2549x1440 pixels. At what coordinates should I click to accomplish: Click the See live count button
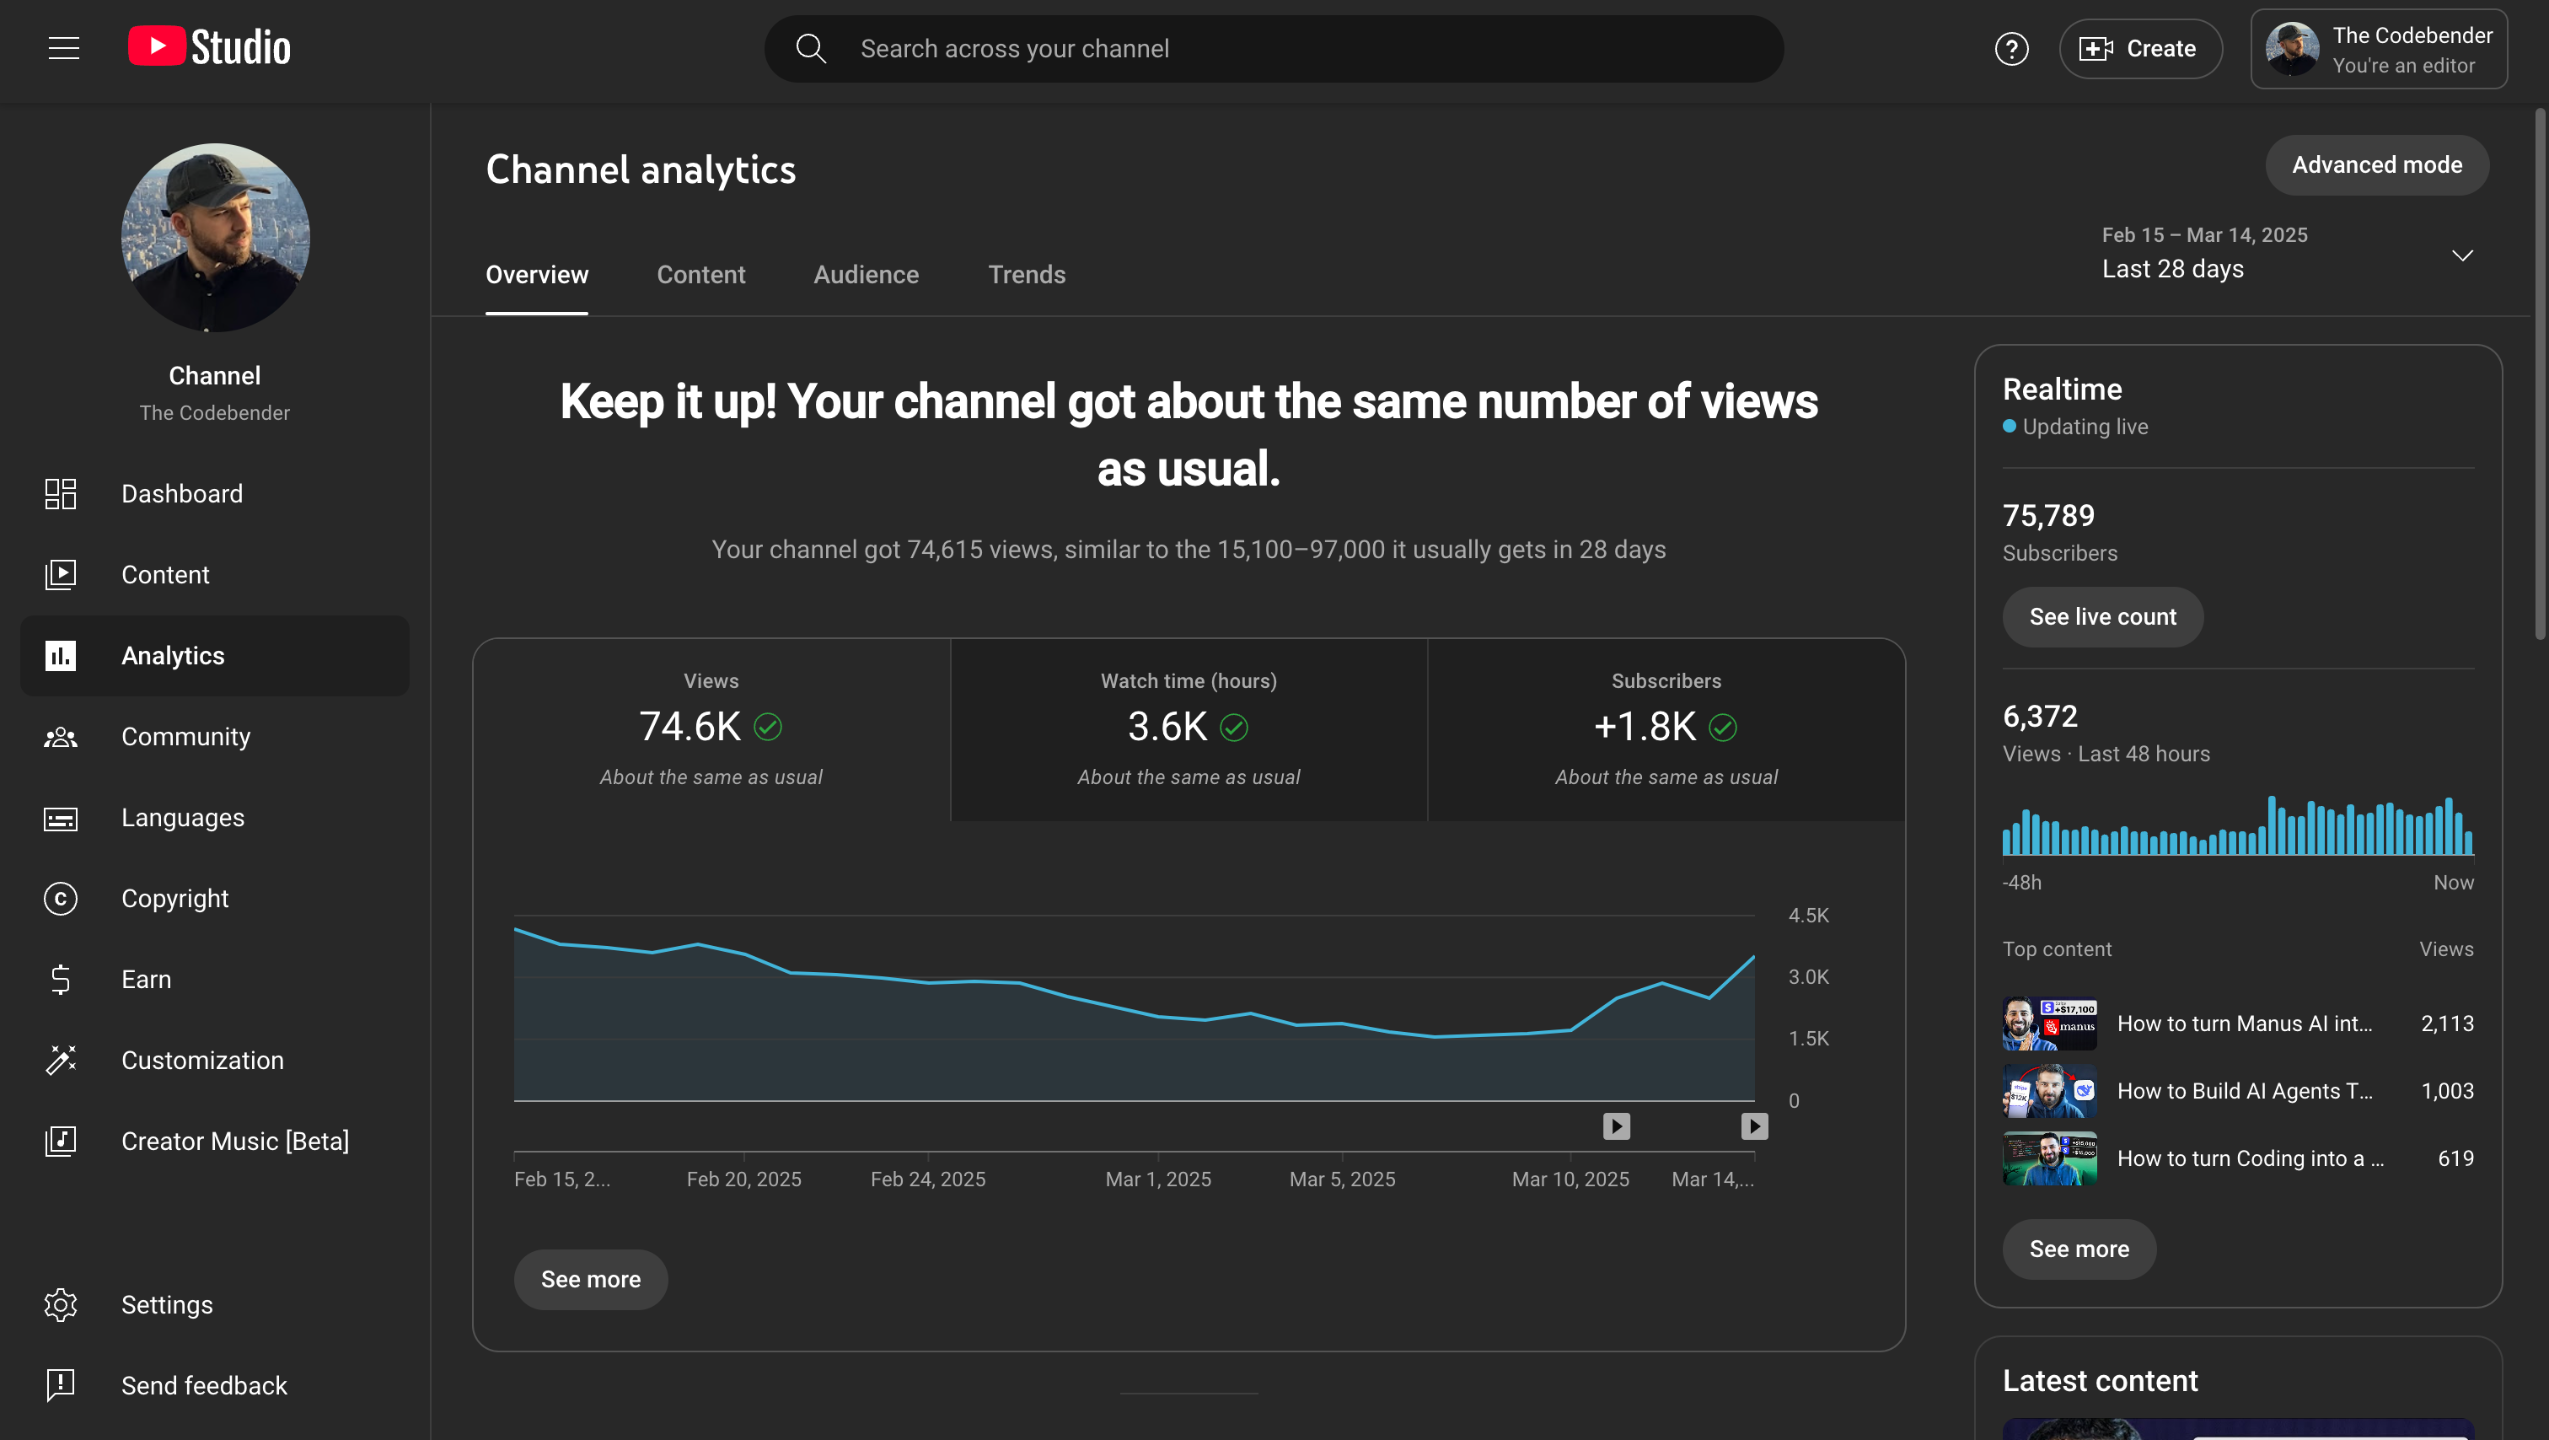point(2102,617)
